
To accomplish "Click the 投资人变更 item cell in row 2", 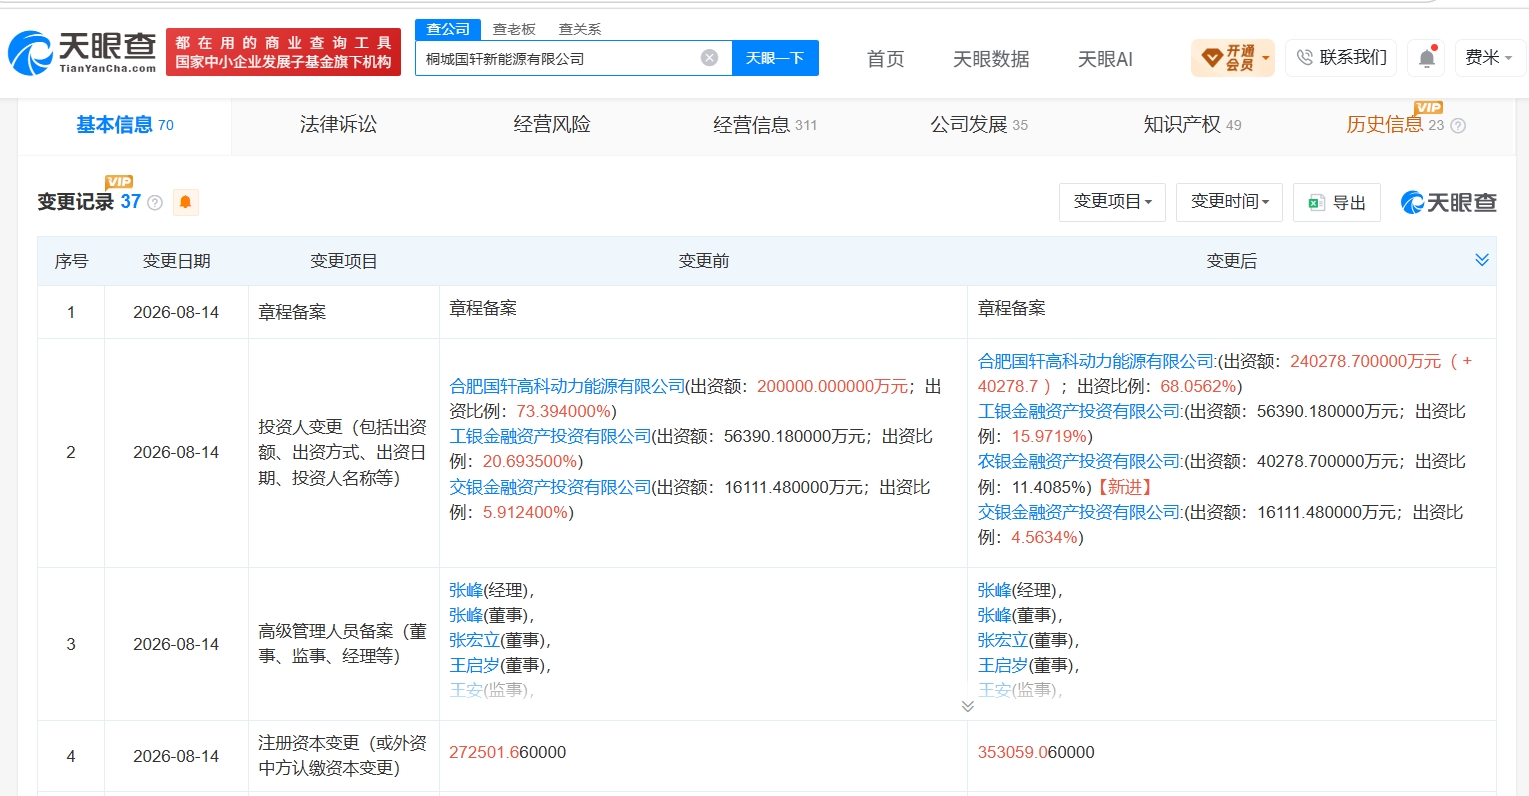I will pos(343,452).
